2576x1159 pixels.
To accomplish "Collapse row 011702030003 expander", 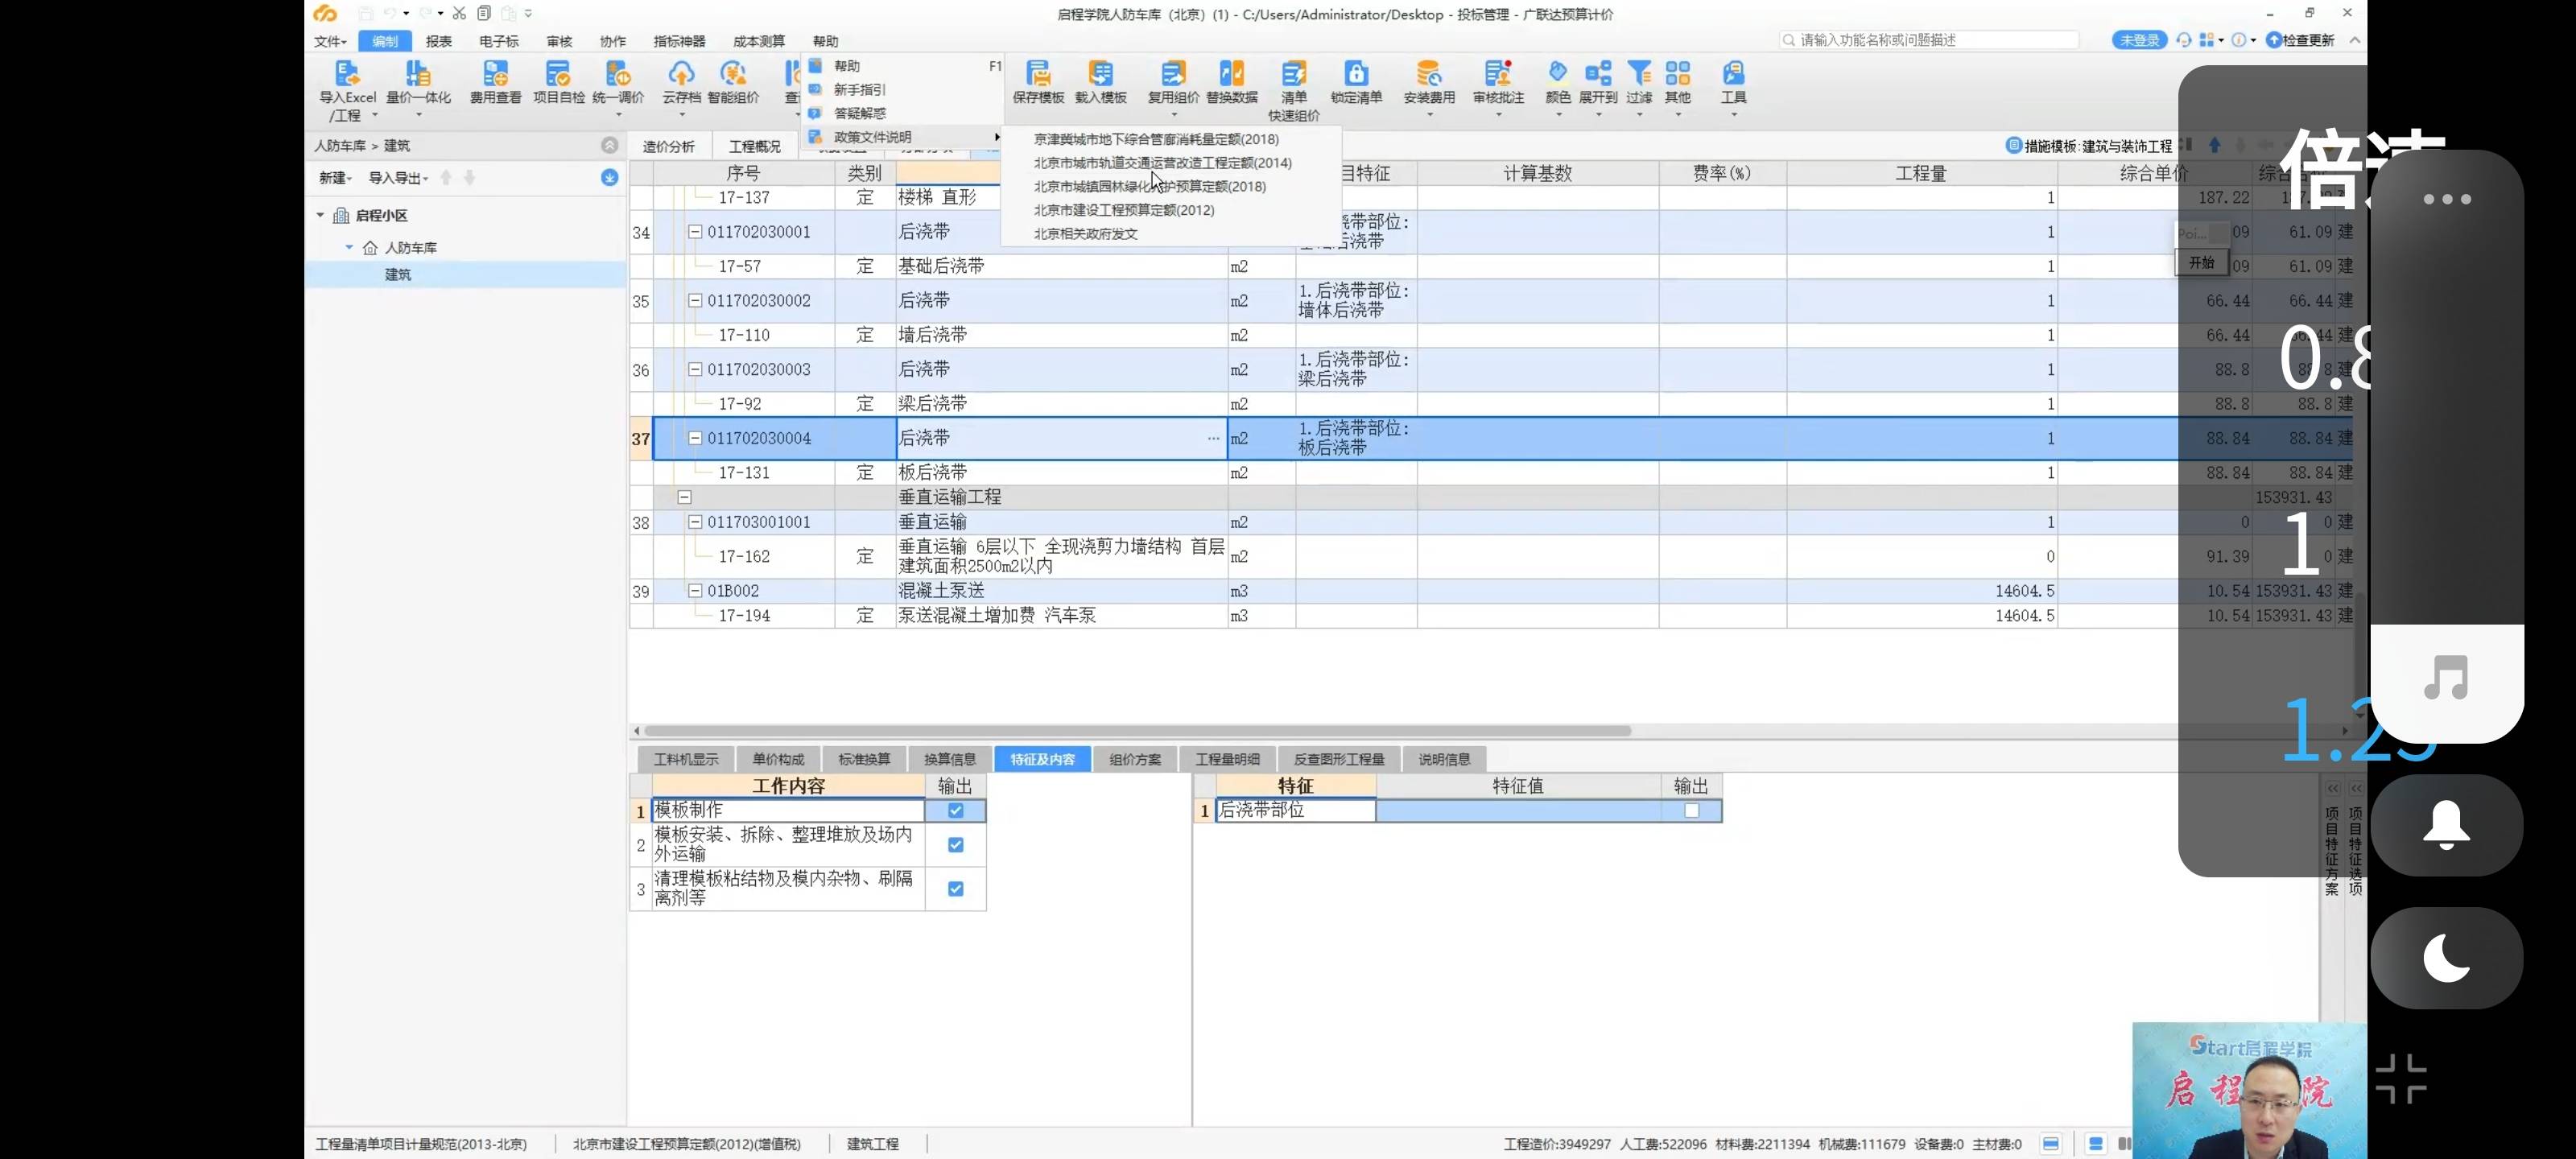I will pyautogui.click(x=695, y=369).
